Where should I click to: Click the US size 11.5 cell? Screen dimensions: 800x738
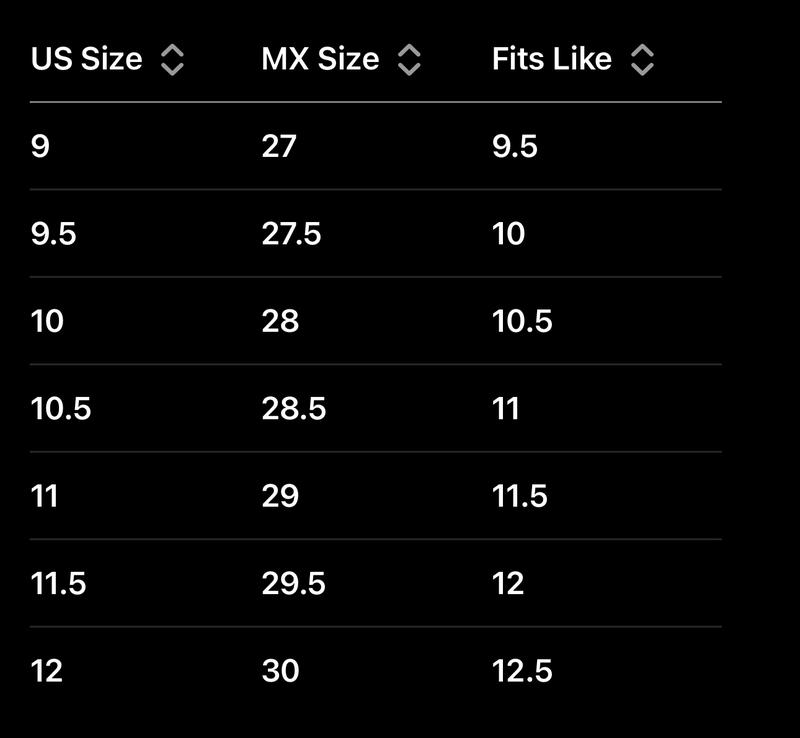tap(59, 583)
